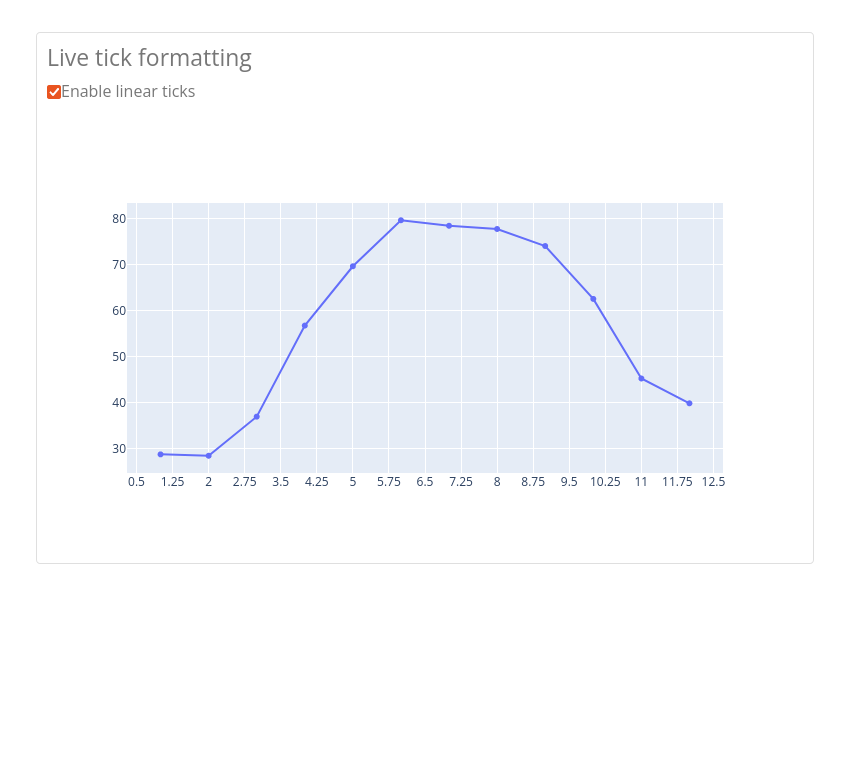The width and height of the screenshot is (850, 765).
Task: Click the data point at x equals 8
Action: tap(497, 229)
